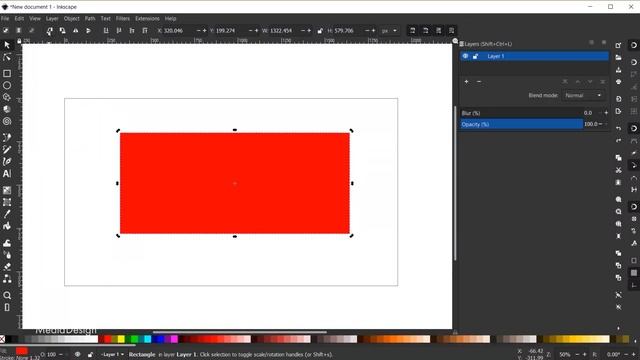Screen dimensions: 640x360
Task: Decrease the zoom percentage in status bar
Action: [x=578, y=354]
